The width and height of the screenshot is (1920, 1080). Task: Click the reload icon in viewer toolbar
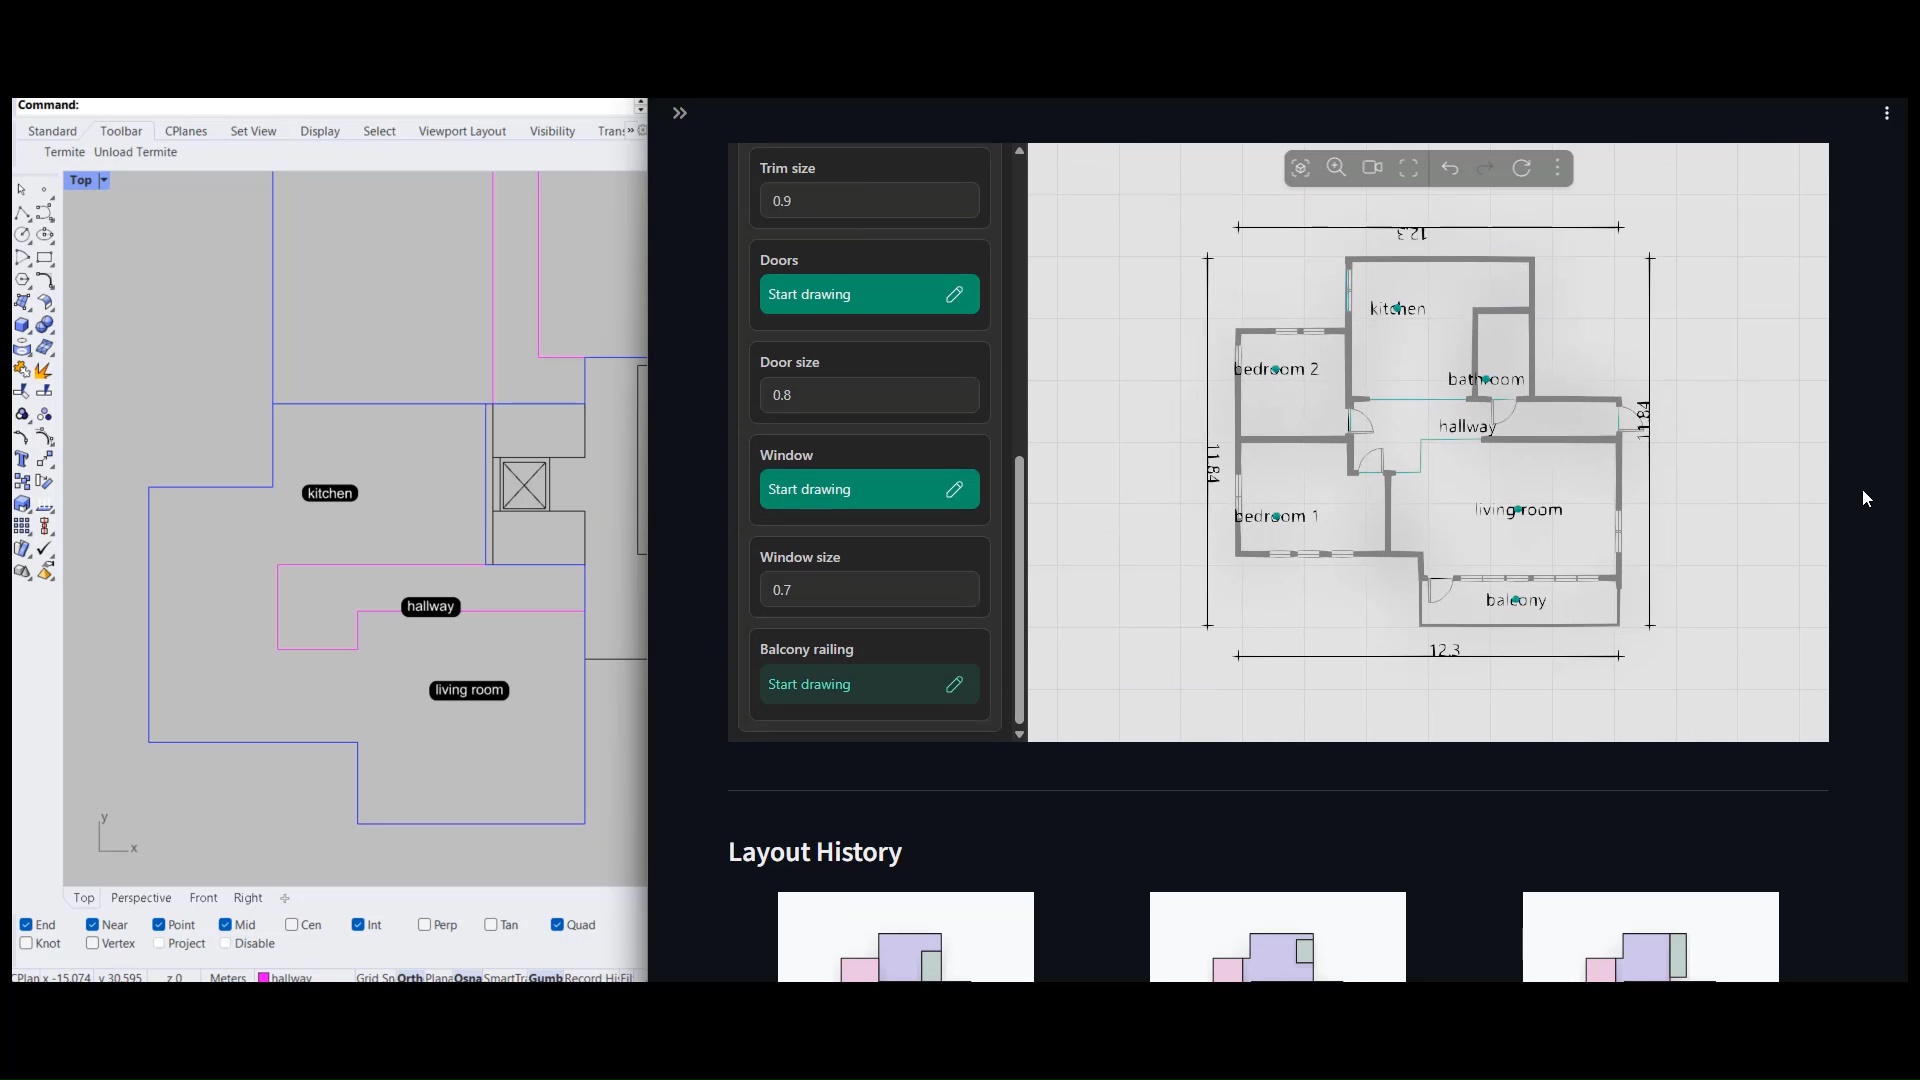[x=1522, y=168]
